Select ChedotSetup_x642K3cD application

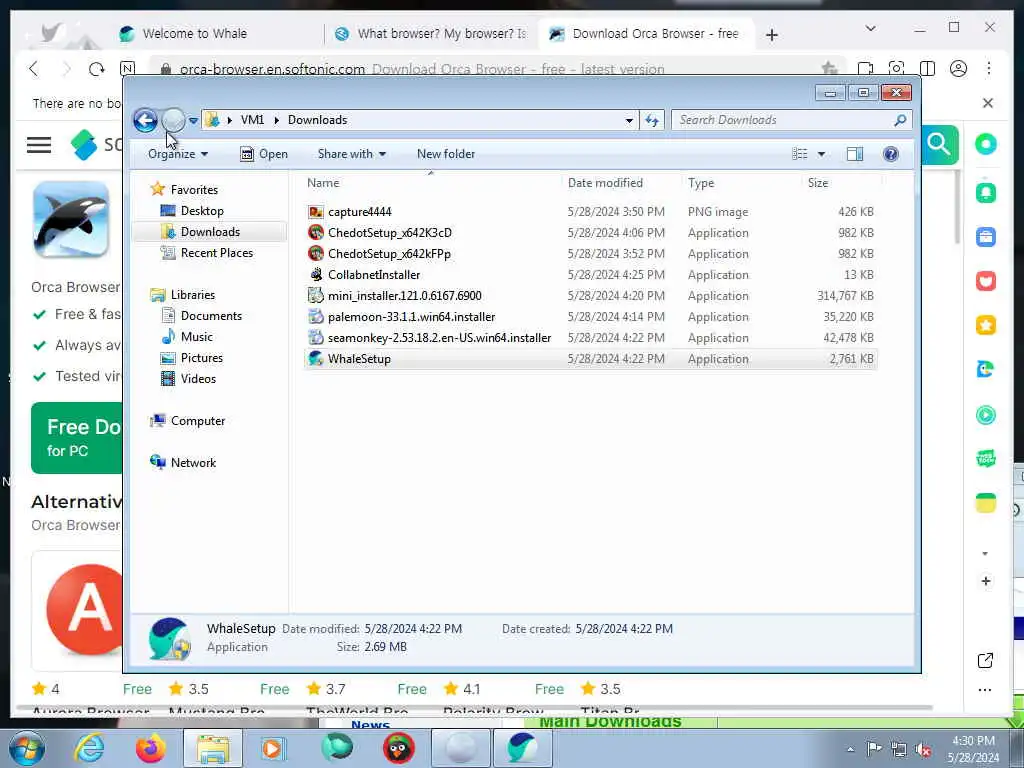[590, 232]
